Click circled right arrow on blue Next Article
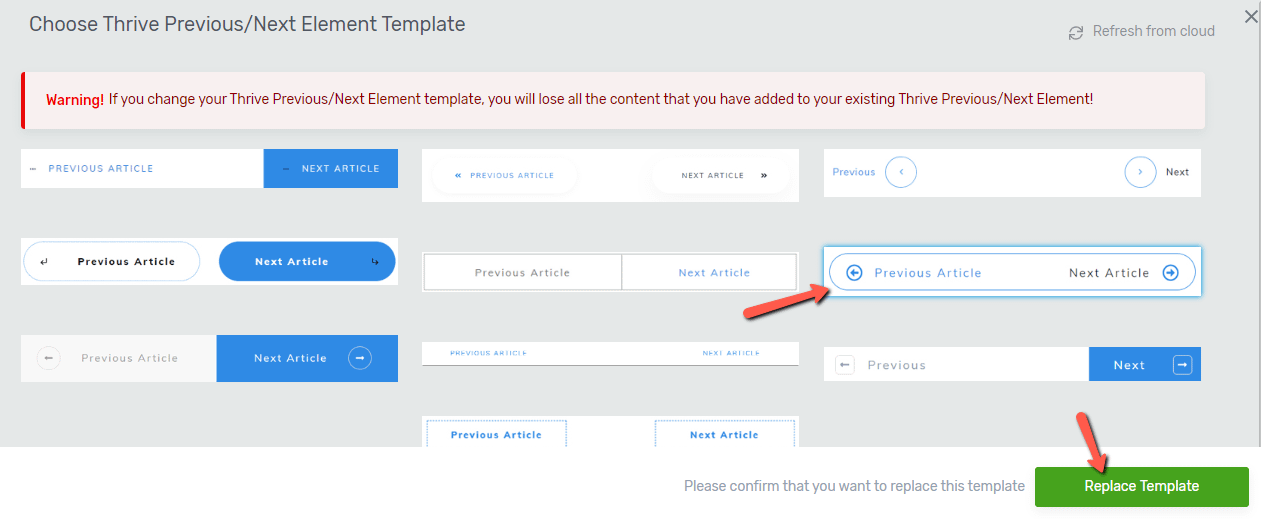 pos(360,358)
